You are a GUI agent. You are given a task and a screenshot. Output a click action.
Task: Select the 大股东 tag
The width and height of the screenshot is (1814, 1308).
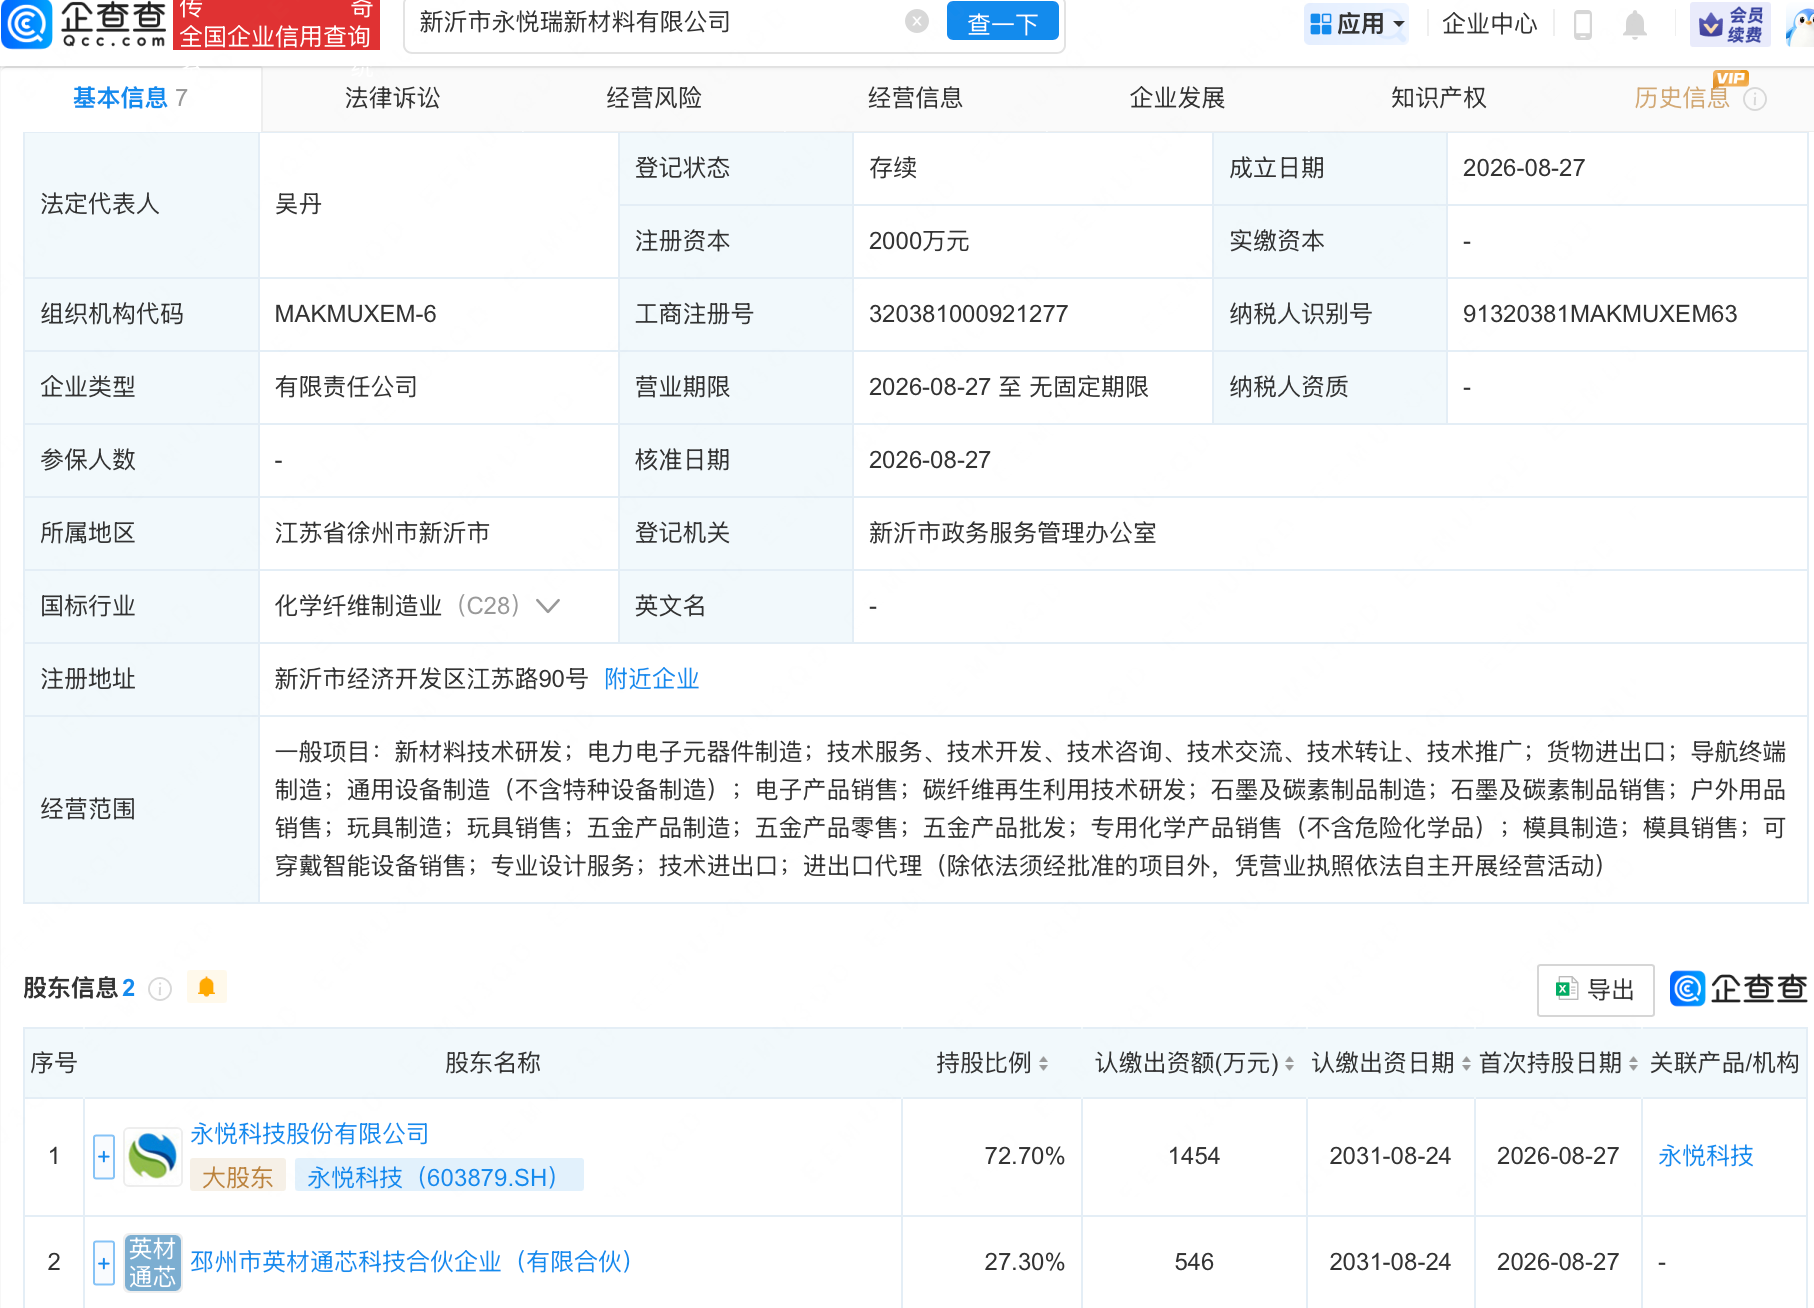point(238,1177)
